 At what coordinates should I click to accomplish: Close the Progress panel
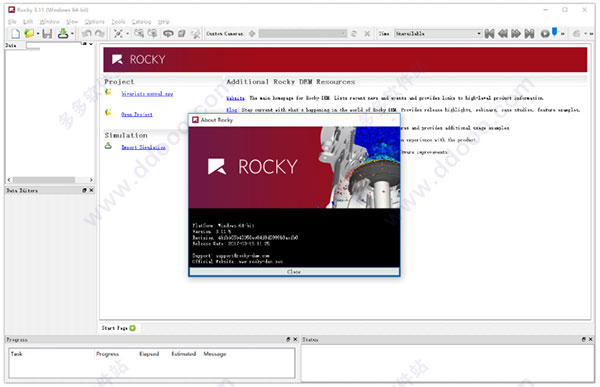click(x=295, y=339)
